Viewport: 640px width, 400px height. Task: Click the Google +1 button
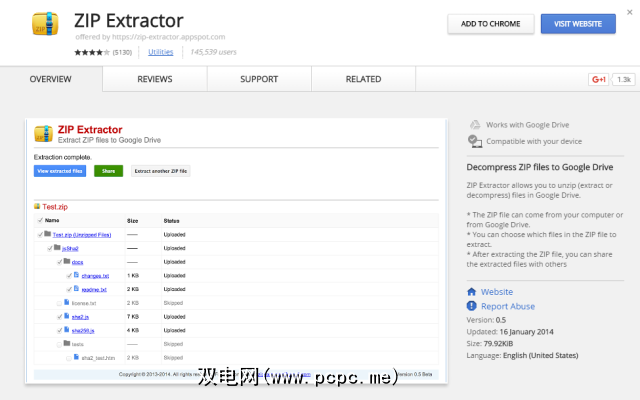coord(598,79)
